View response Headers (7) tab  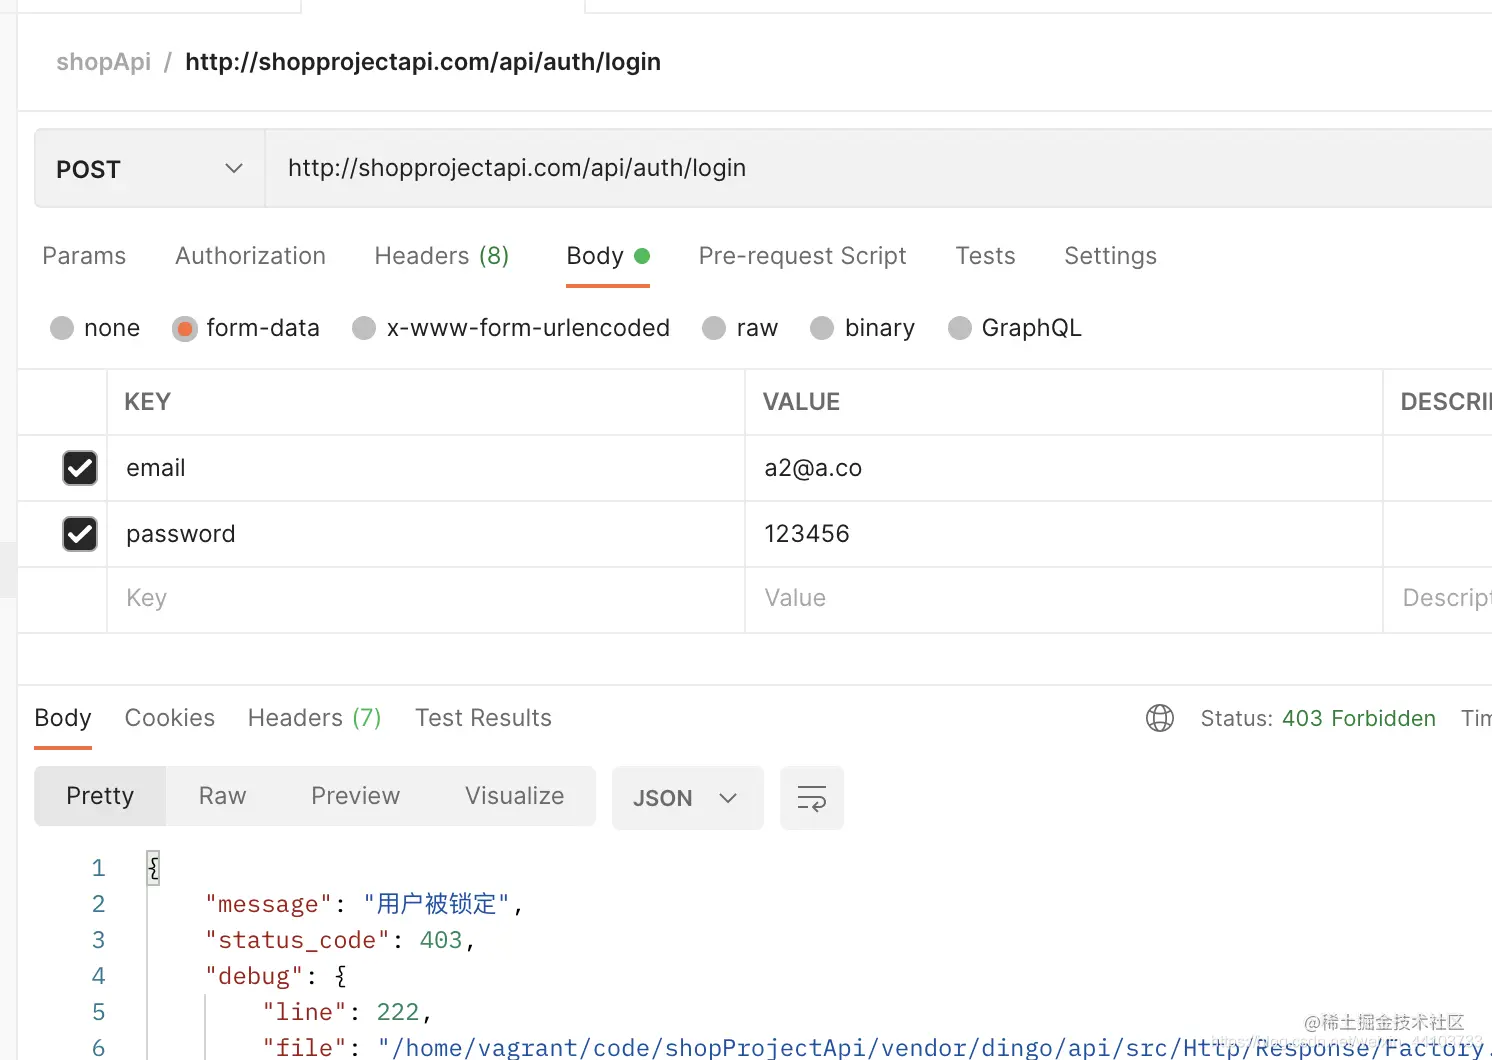click(x=315, y=718)
